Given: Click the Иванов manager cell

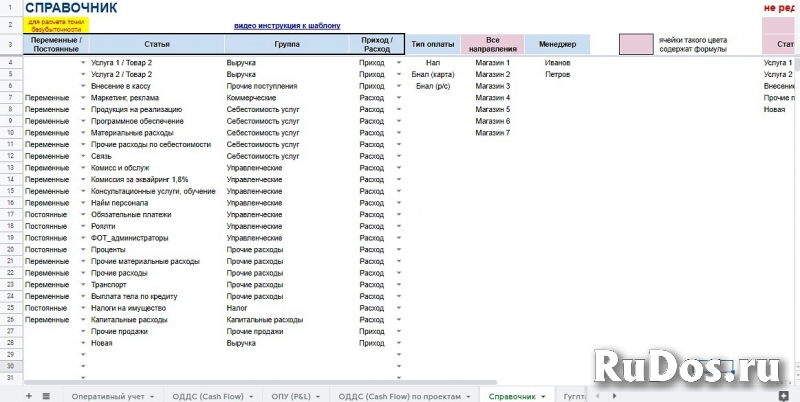Looking at the screenshot, I should [x=558, y=62].
